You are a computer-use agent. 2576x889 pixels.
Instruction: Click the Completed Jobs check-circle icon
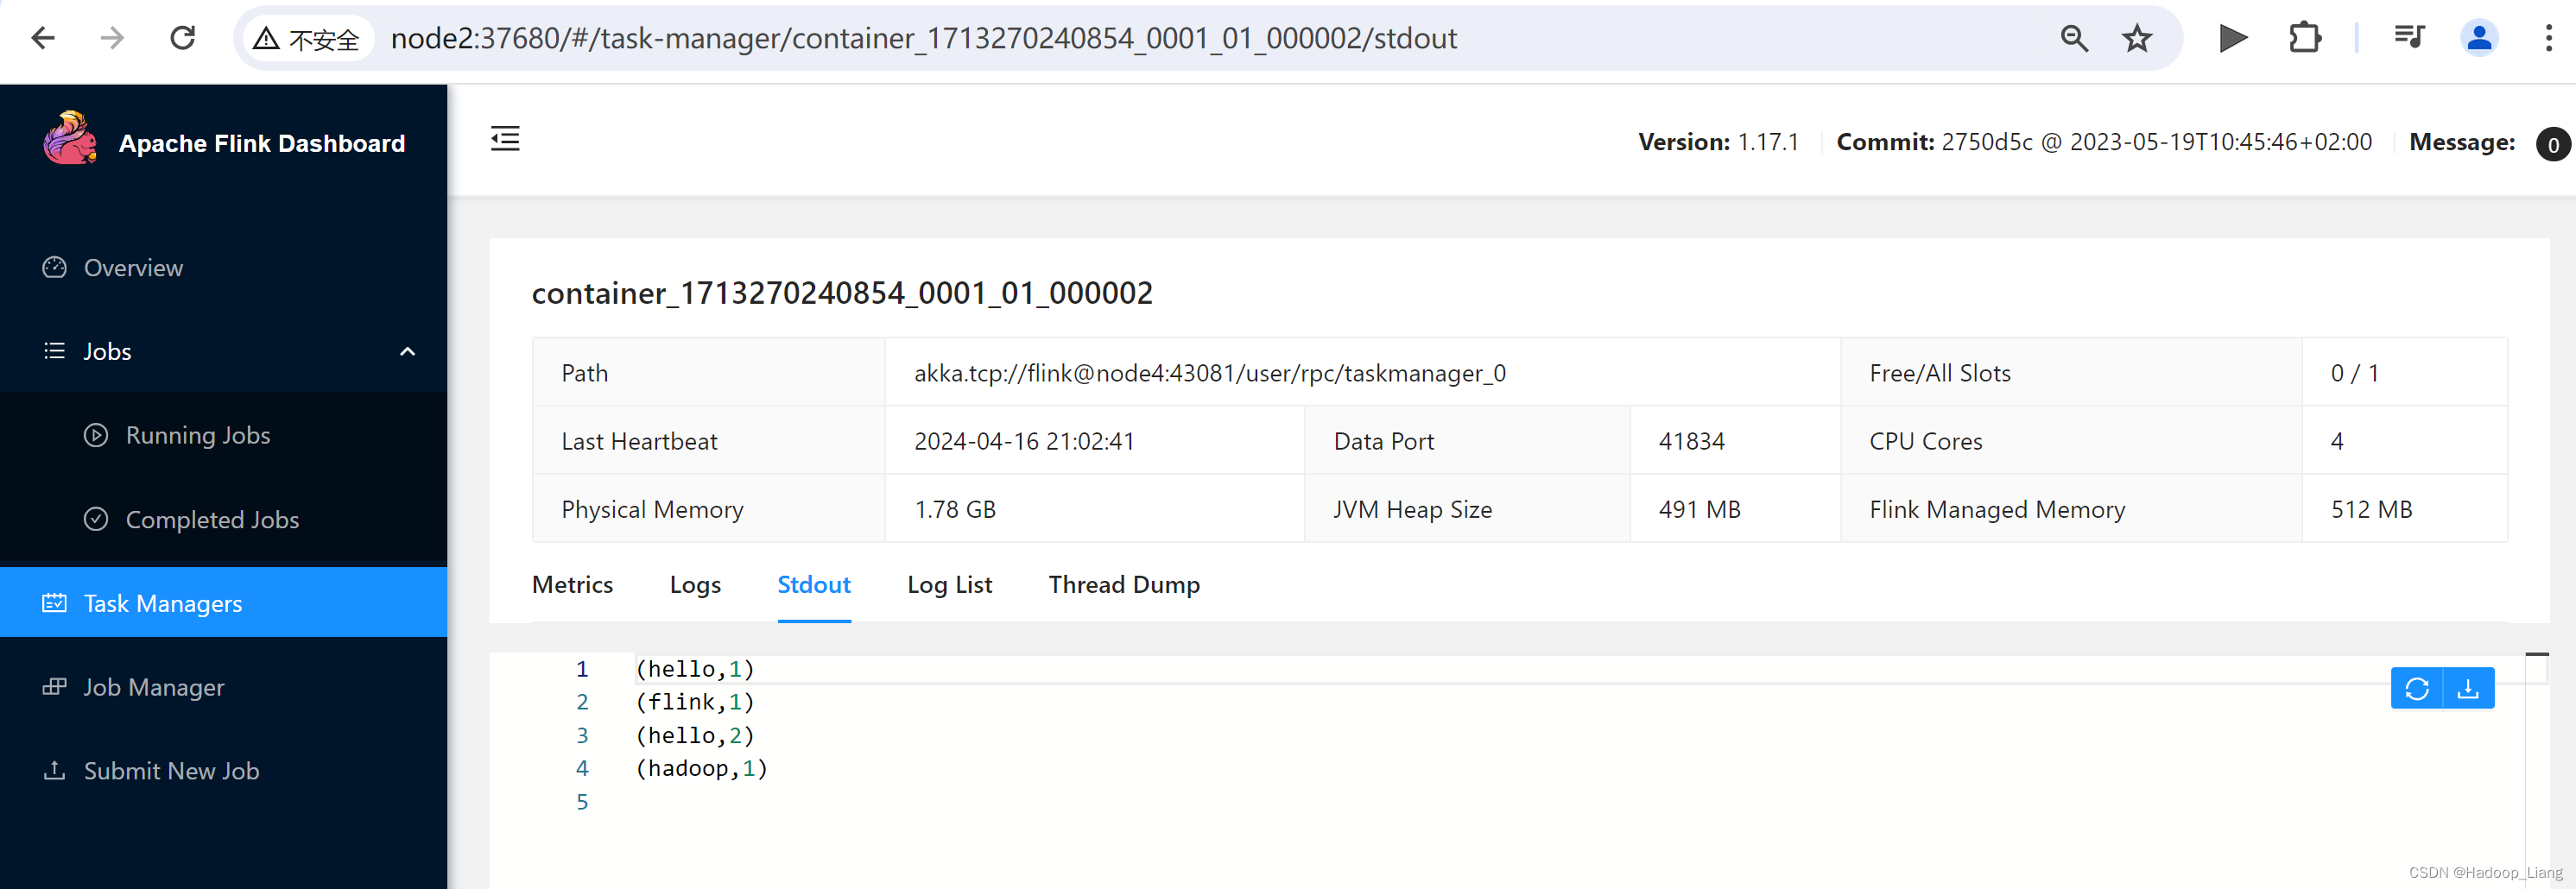coord(96,519)
